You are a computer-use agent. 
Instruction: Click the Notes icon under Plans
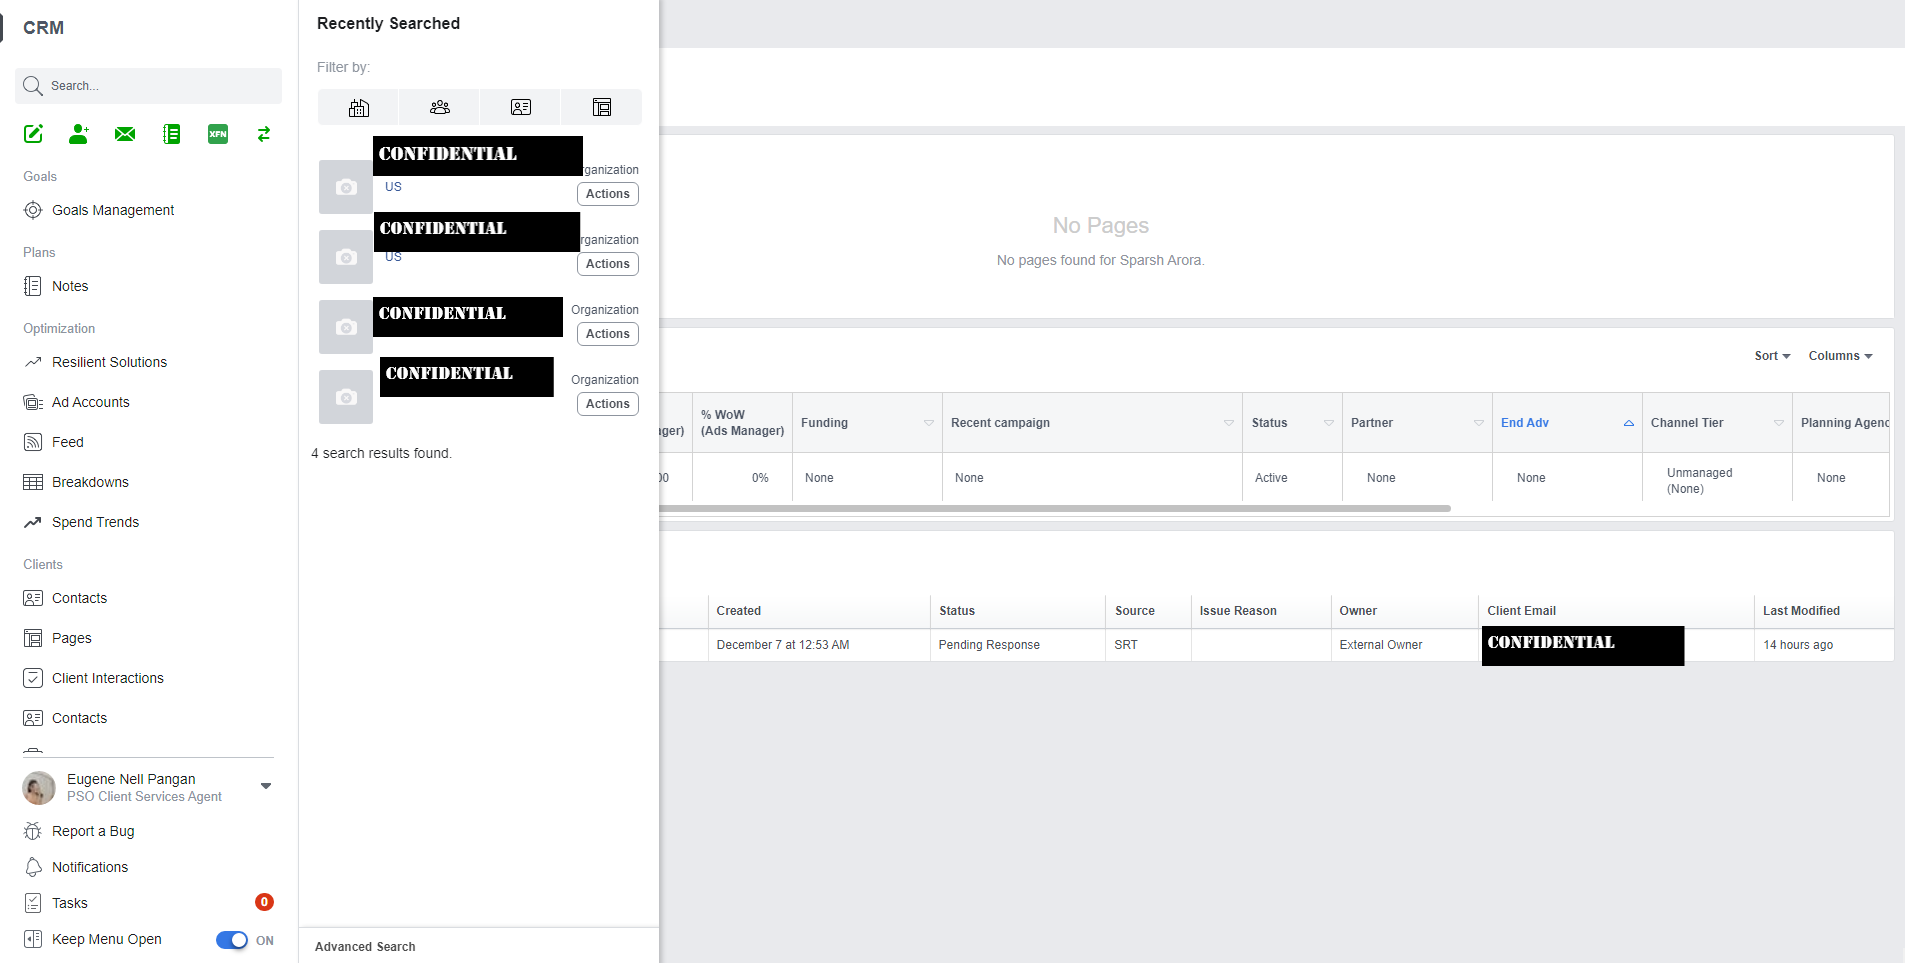[33, 286]
